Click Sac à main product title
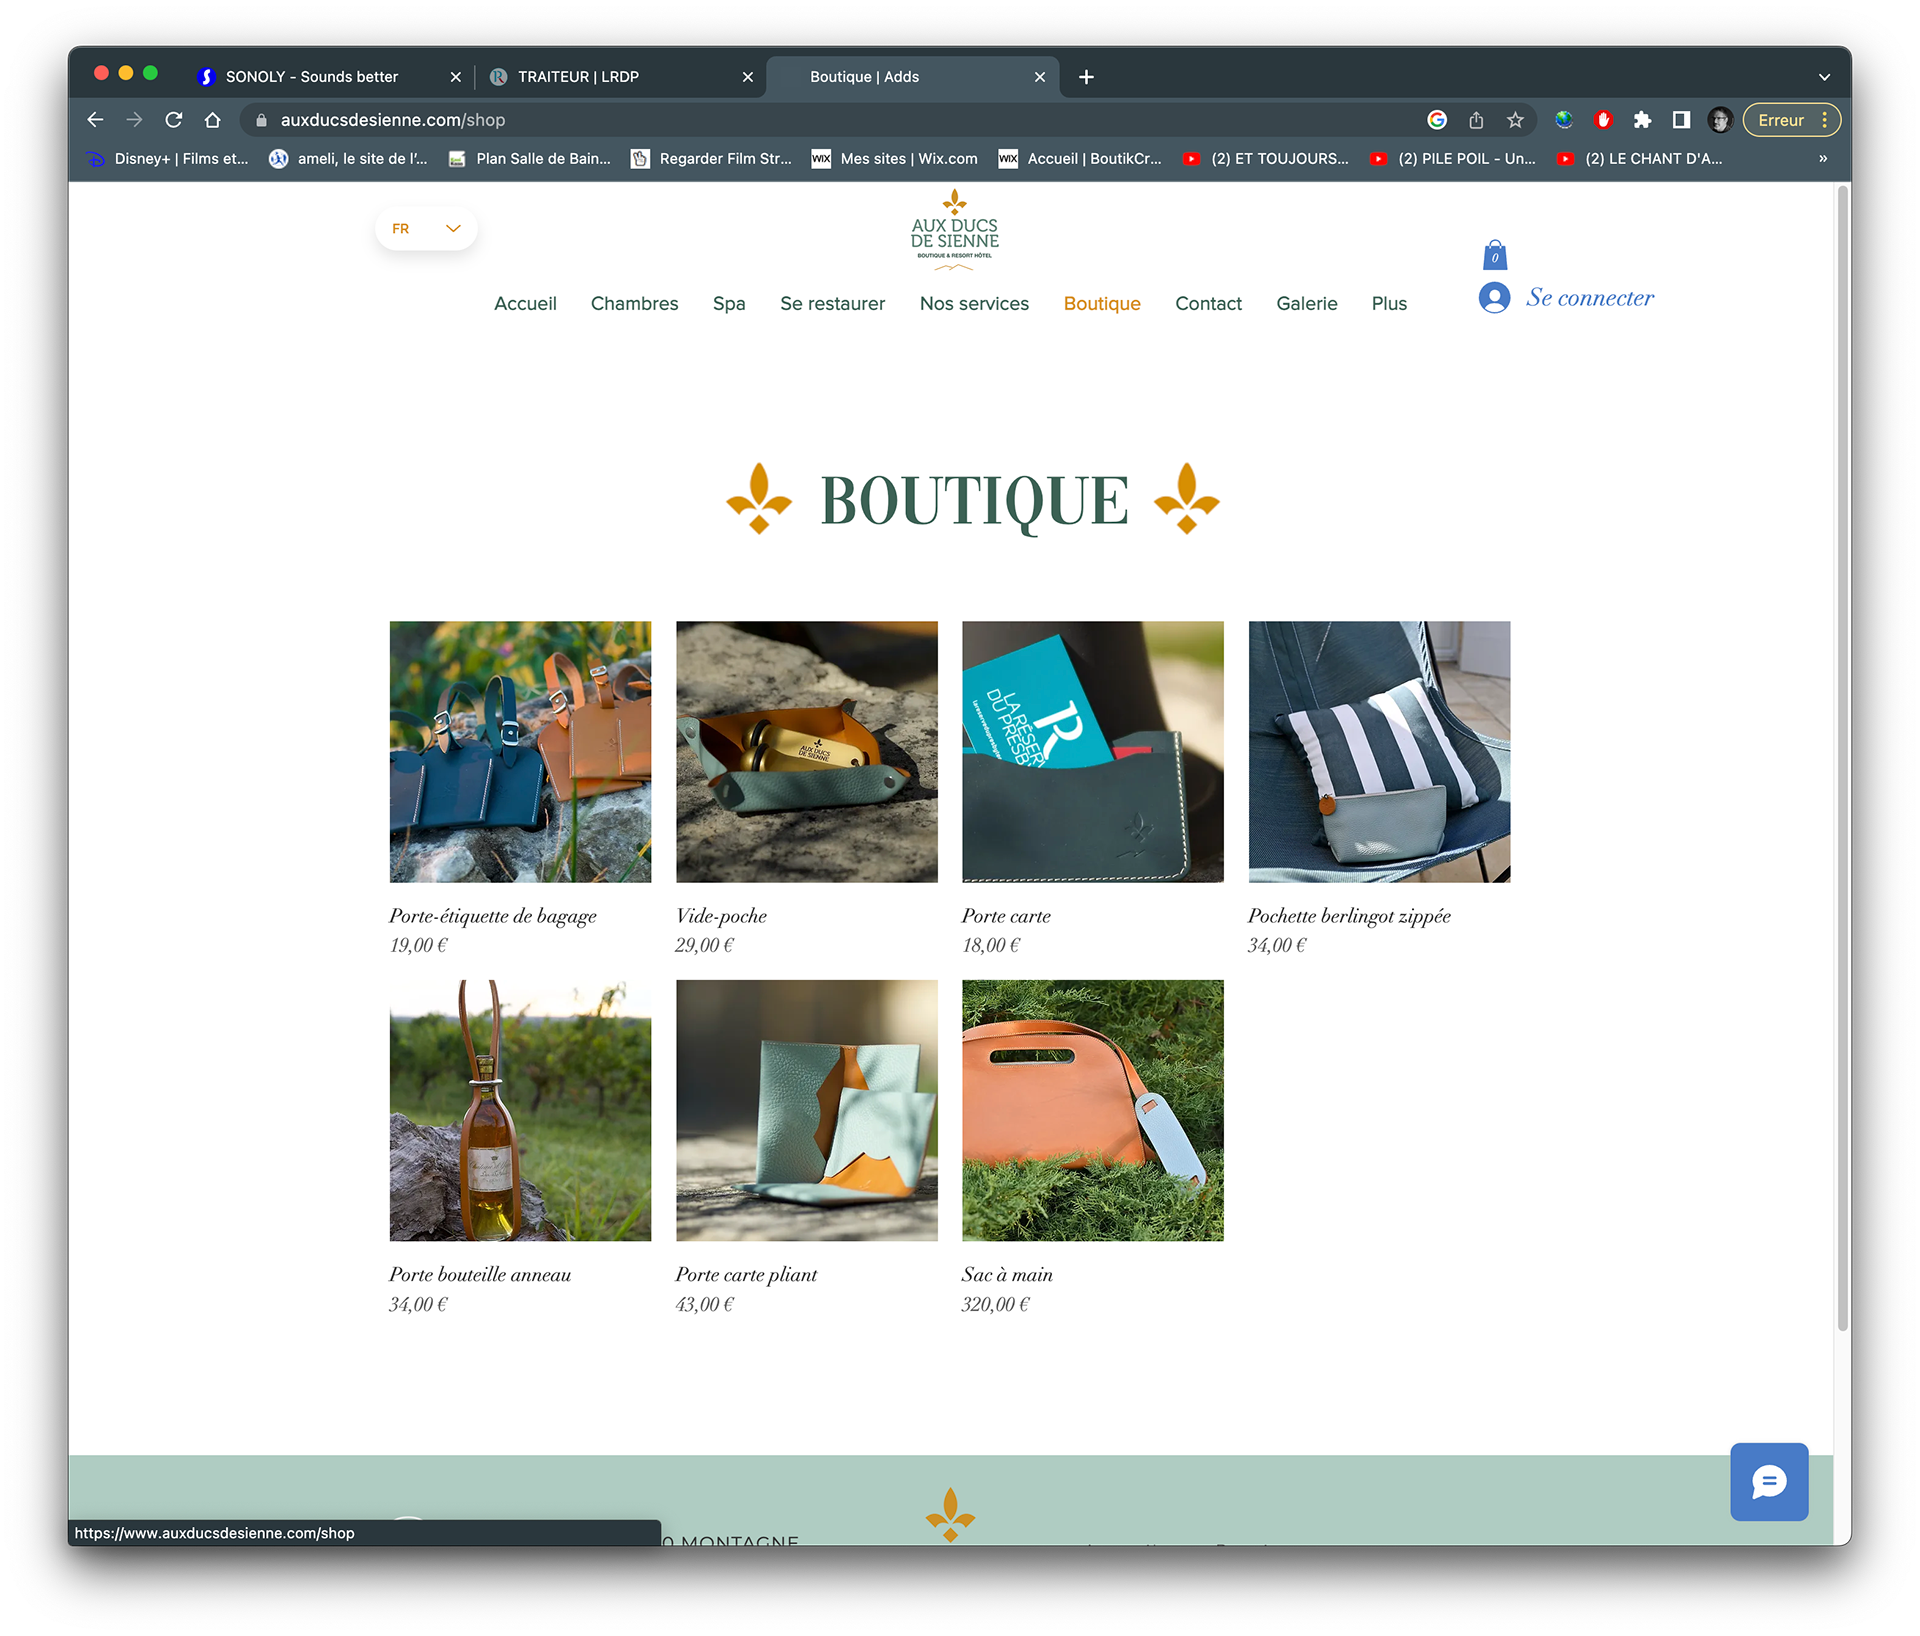This screenshot has width=1920, height=1636. 1007,1275
